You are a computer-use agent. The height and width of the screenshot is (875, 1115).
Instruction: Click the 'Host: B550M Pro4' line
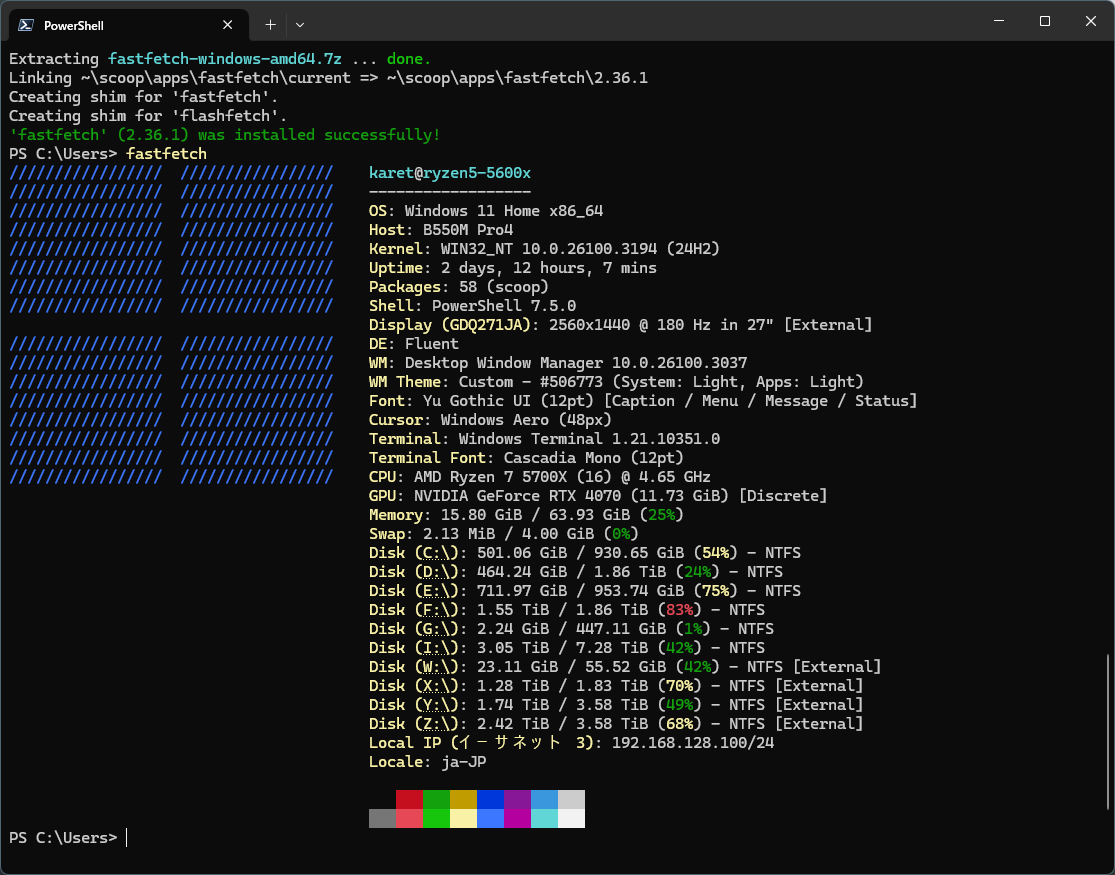(x=441, y=230)
